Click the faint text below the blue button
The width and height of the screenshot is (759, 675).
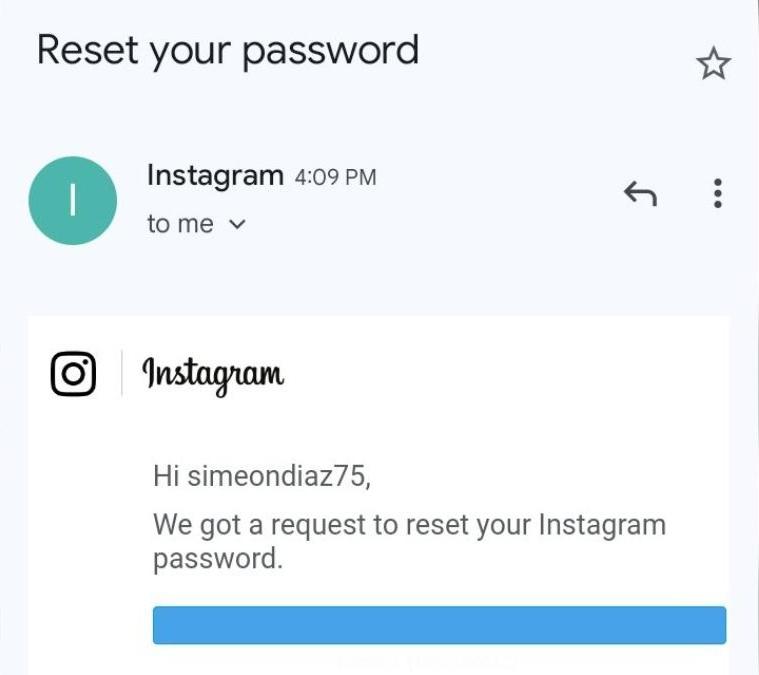point(430,661)
